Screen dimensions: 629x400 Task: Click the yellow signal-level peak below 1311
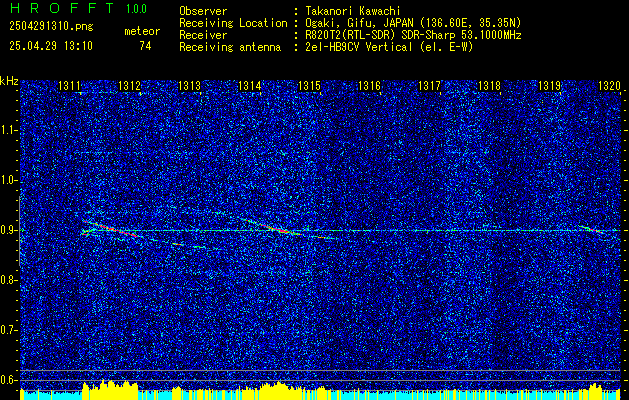coord(110,389)
